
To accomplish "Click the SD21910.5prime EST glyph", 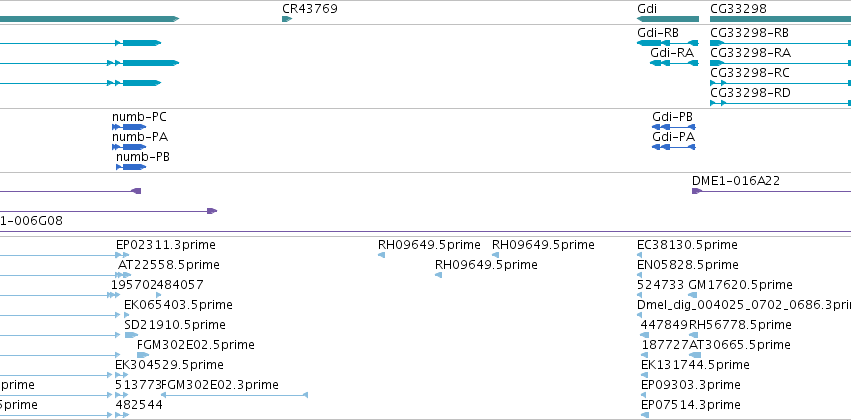I will (x=131, y=335).
